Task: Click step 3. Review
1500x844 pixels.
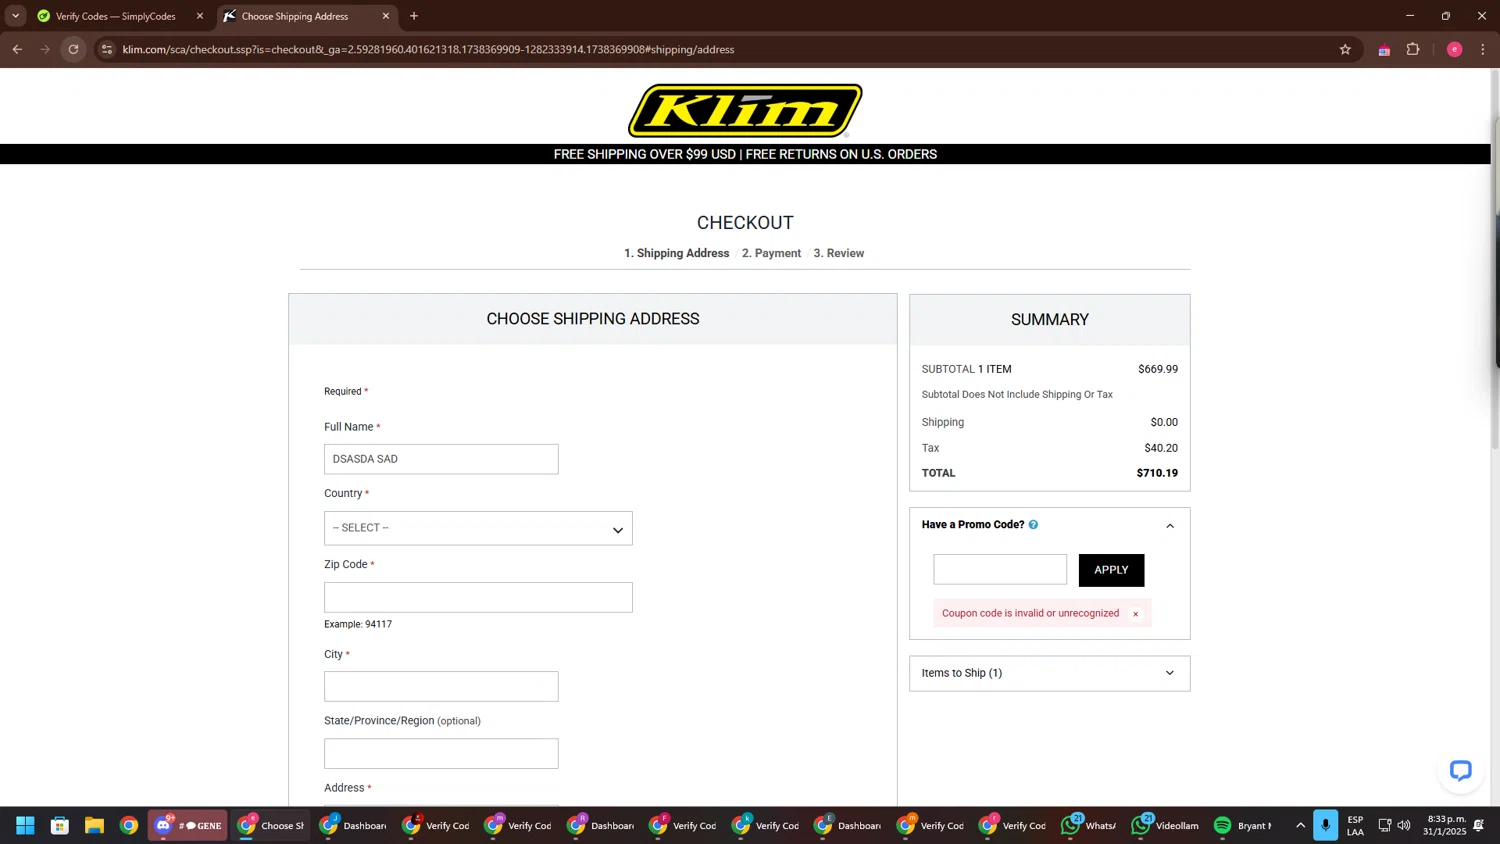Action: pyautogui.click(x=839, y=253)
